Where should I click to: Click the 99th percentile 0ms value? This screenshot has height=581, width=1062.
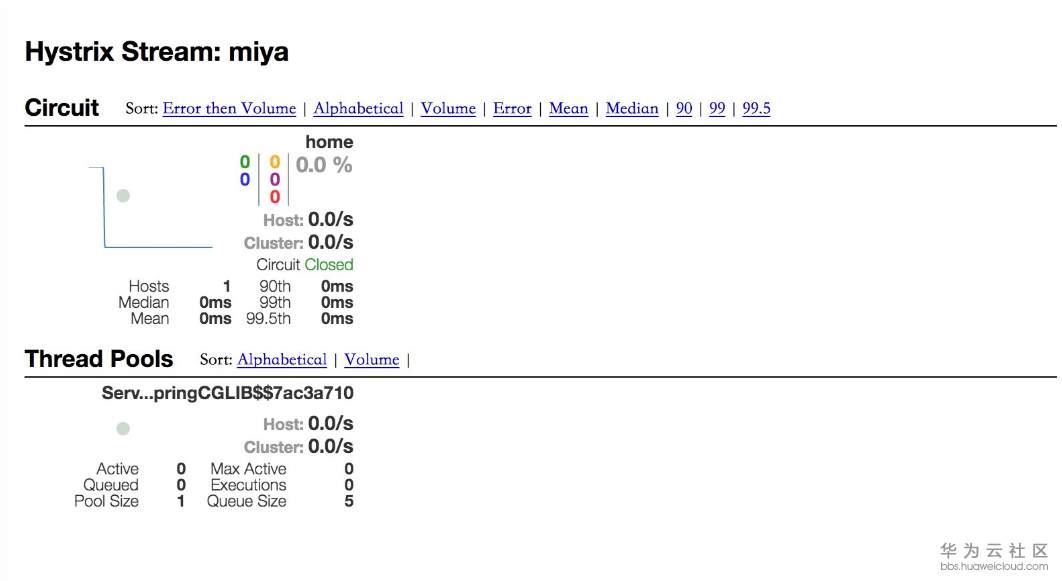[x=337, y=303]
